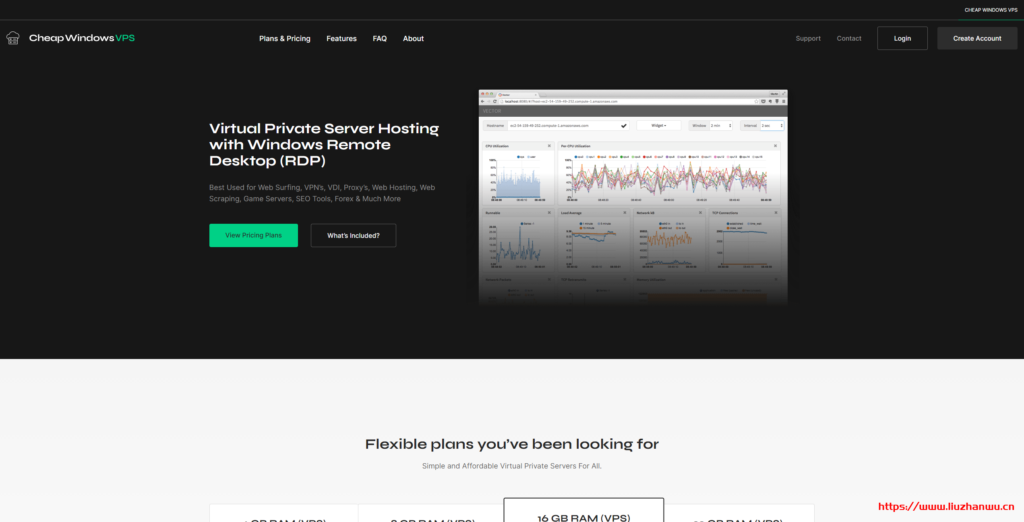
Task: Close the CPU Utilization widget in dashboard image
Action: [551, 146]
